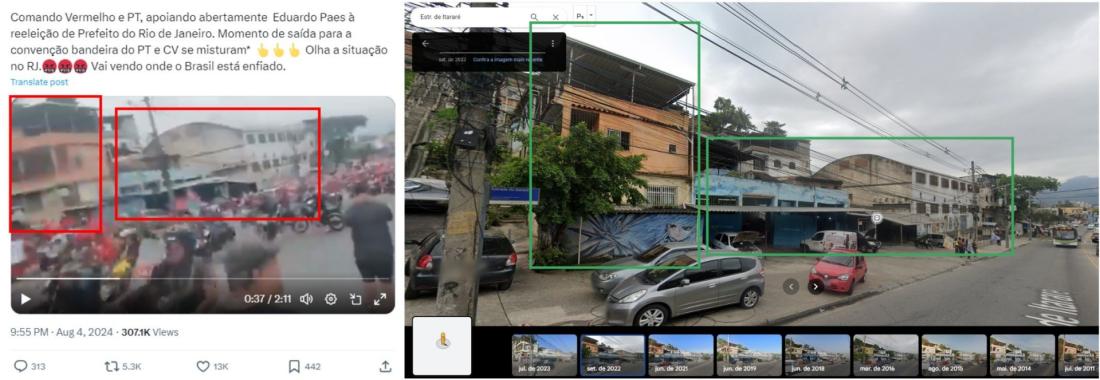Enter fullscreen on the video

(x=380, y=299)
